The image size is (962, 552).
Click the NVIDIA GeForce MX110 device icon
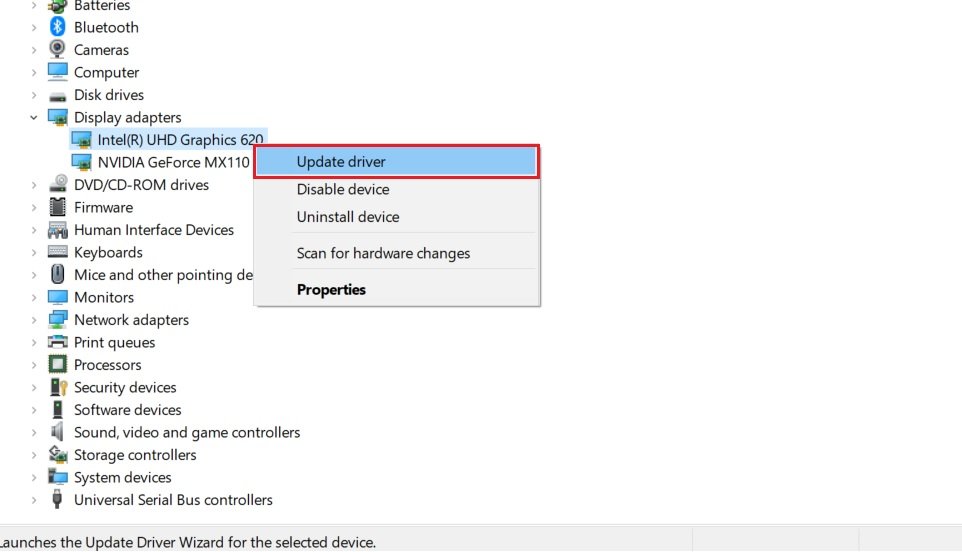[x=81, y=162]
